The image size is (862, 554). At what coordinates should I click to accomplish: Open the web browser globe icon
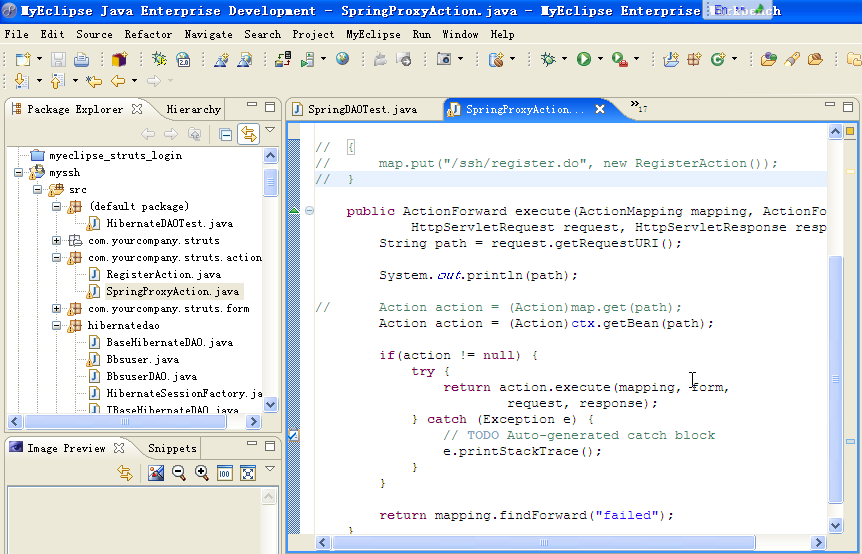[342, 58]
